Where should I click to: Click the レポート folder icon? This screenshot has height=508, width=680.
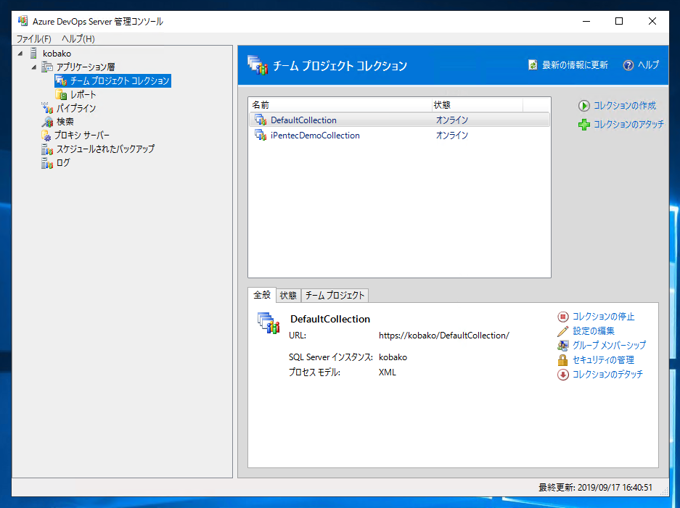click(x=61, y=94)
